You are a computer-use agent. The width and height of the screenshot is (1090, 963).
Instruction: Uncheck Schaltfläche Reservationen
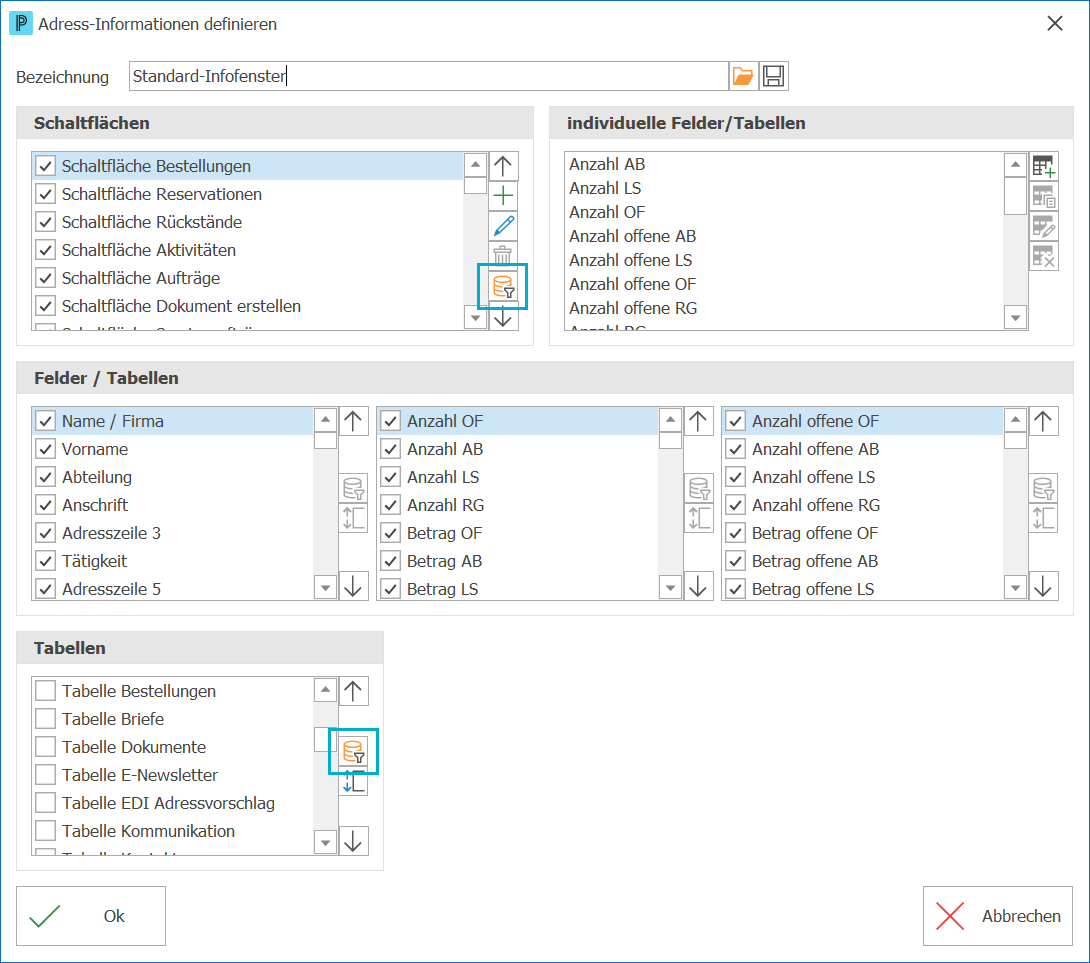point(46,194)
